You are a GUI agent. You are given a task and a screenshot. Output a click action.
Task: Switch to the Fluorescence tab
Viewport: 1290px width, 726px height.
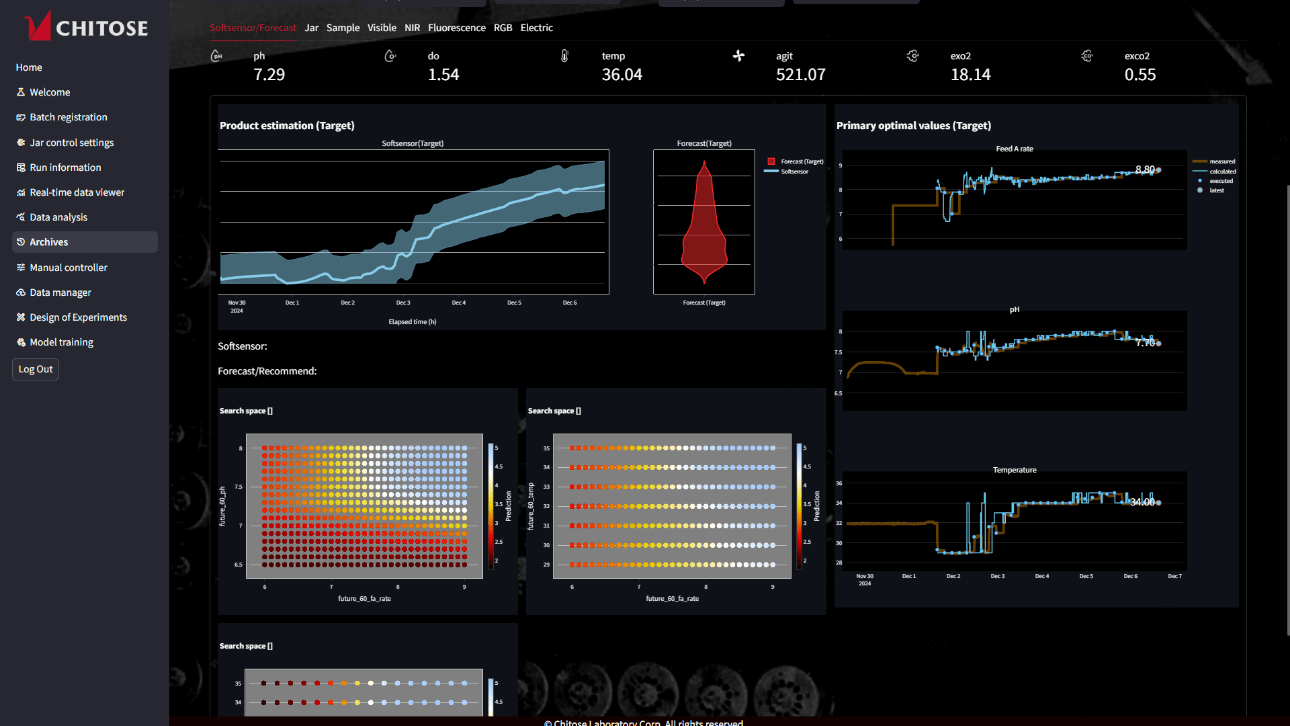click(x=457, y=28)
